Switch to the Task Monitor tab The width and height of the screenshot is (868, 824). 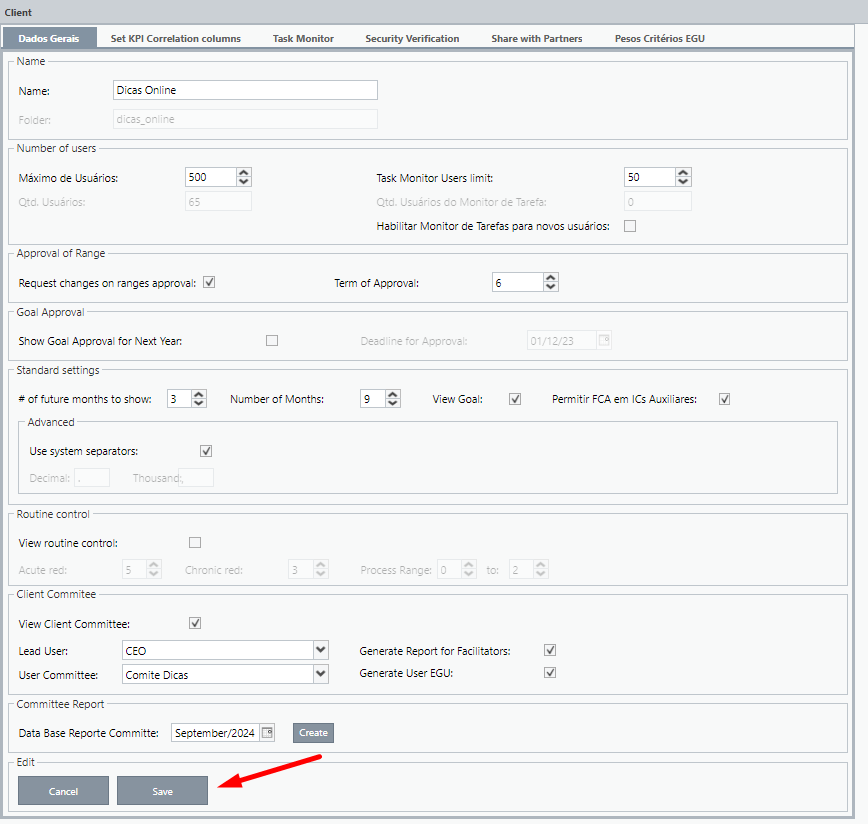(x=303, y=38)
